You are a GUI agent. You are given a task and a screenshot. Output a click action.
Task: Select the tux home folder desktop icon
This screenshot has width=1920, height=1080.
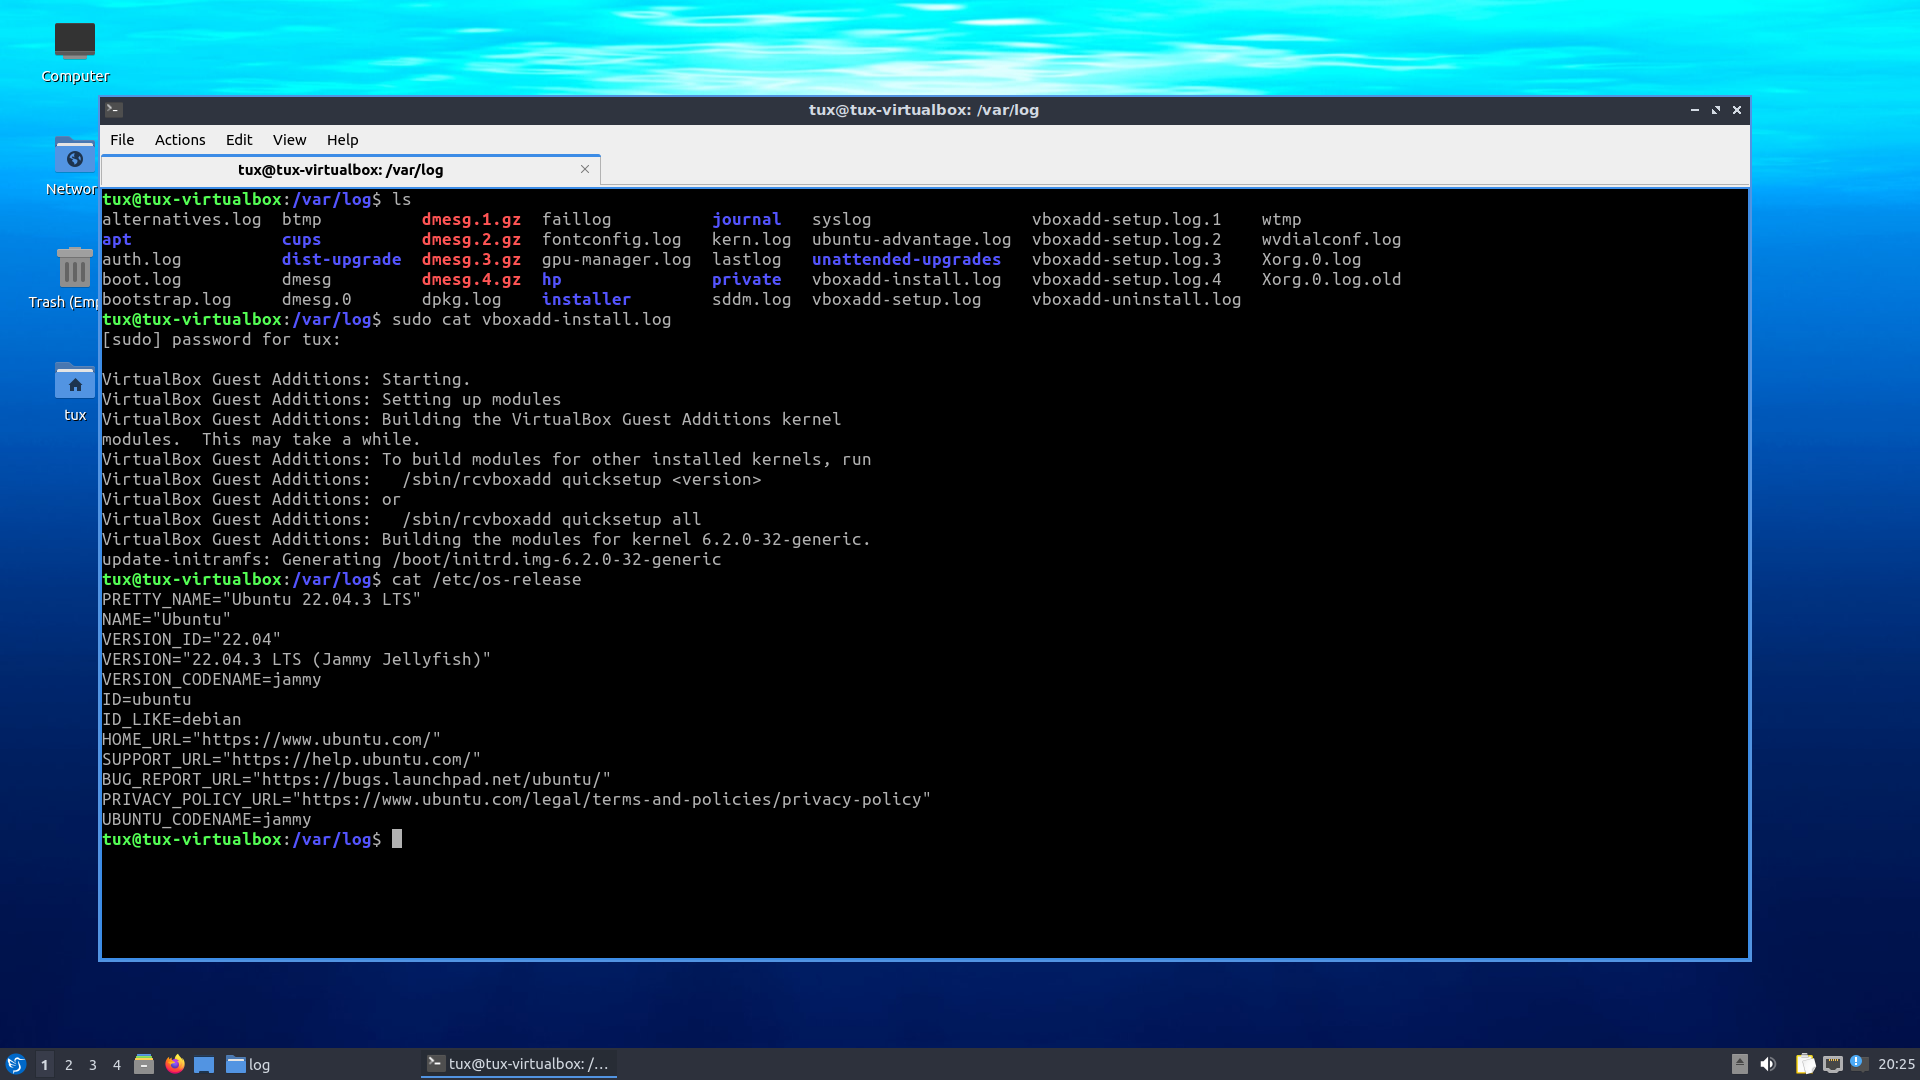click(x=75, y=392)
